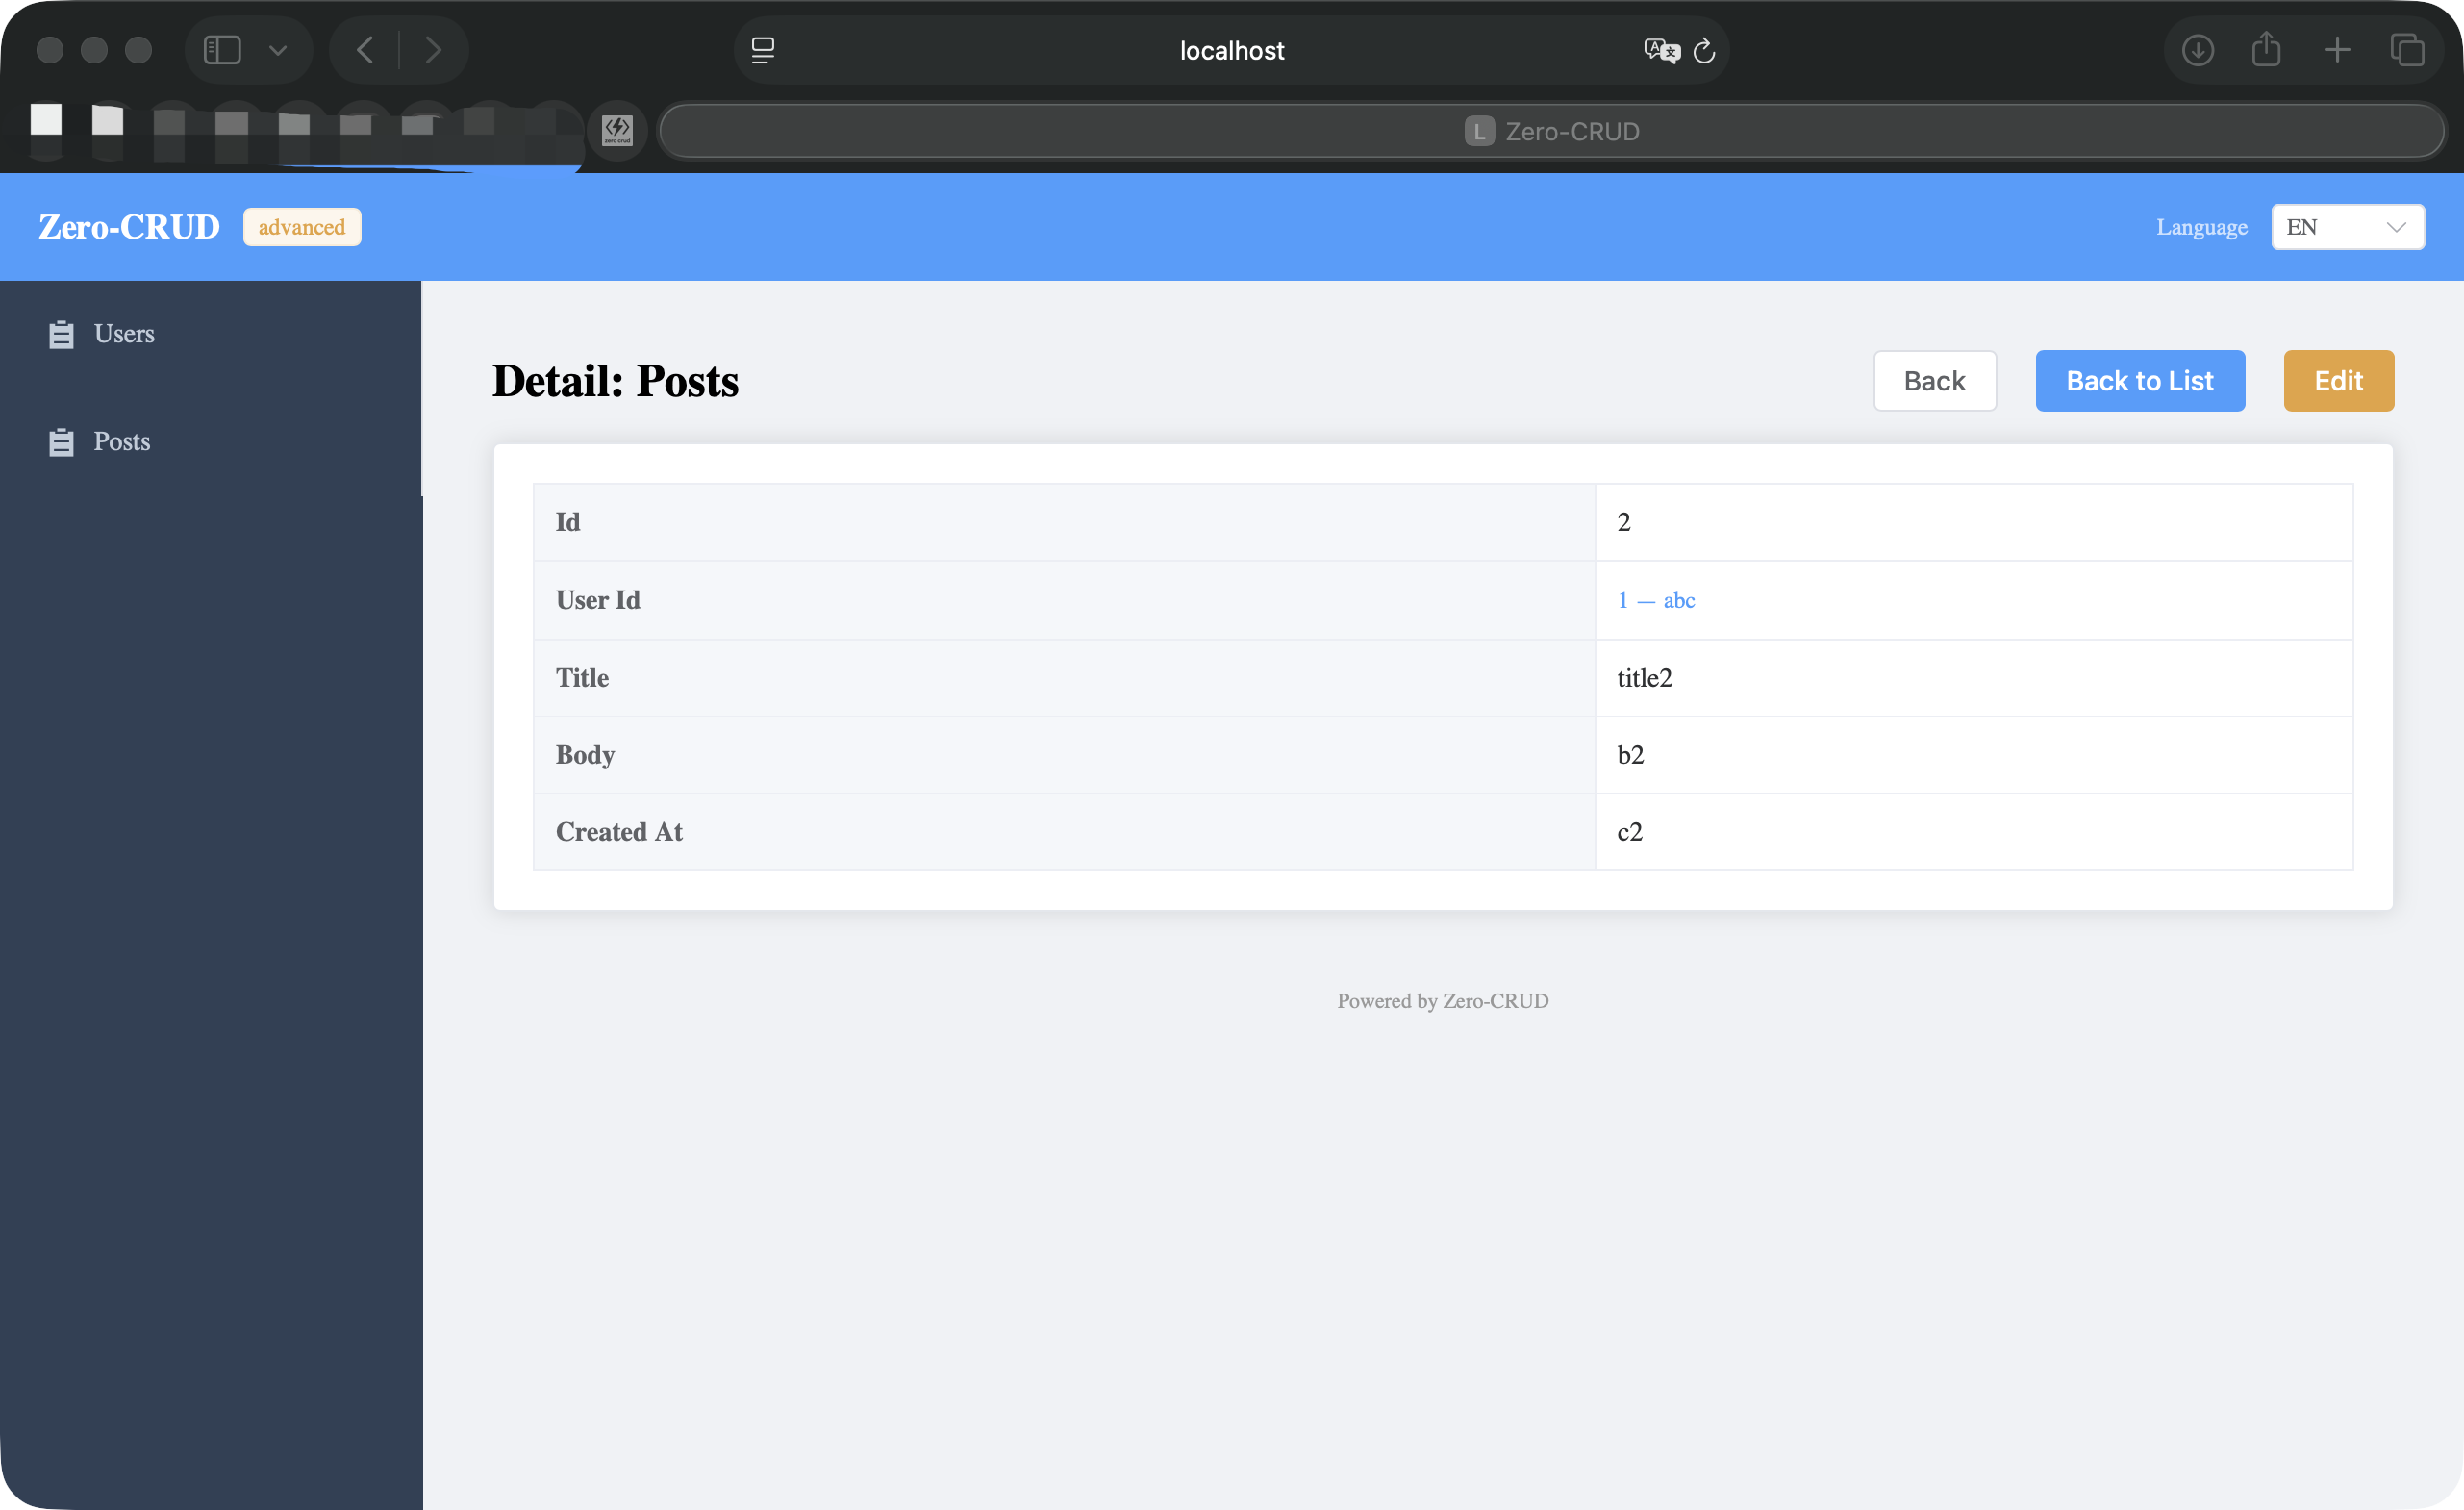Click the Zero-CRUD logo title
The image size is (2464, 1510).
tap(129, 227)
